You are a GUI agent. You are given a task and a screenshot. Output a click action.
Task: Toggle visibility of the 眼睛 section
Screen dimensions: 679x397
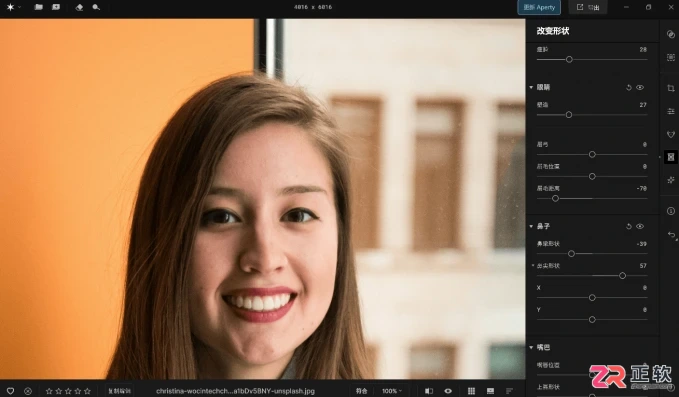tap(640, 87)
